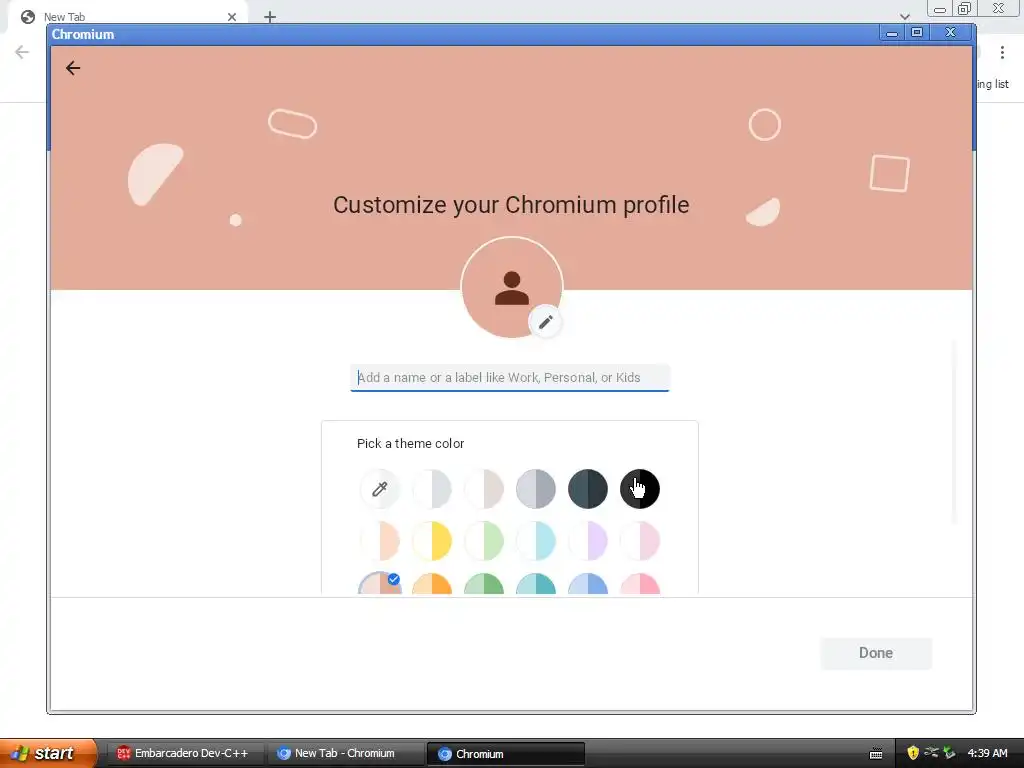Minimize the Chromium profile dialog
The height and width of the screenshot is (768, 1024).
coord(891,33)
